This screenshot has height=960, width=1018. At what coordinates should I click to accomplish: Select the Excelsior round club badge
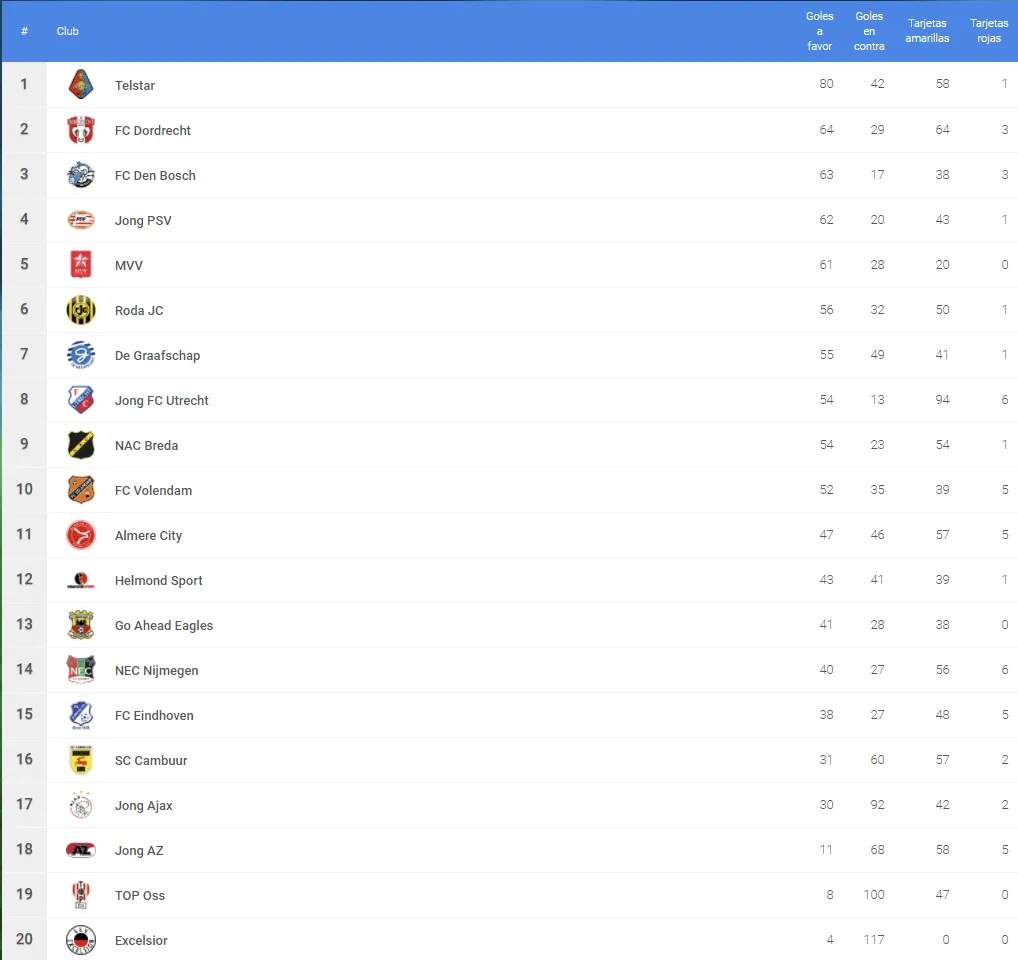pyautogui.click(x=81, y=939)
